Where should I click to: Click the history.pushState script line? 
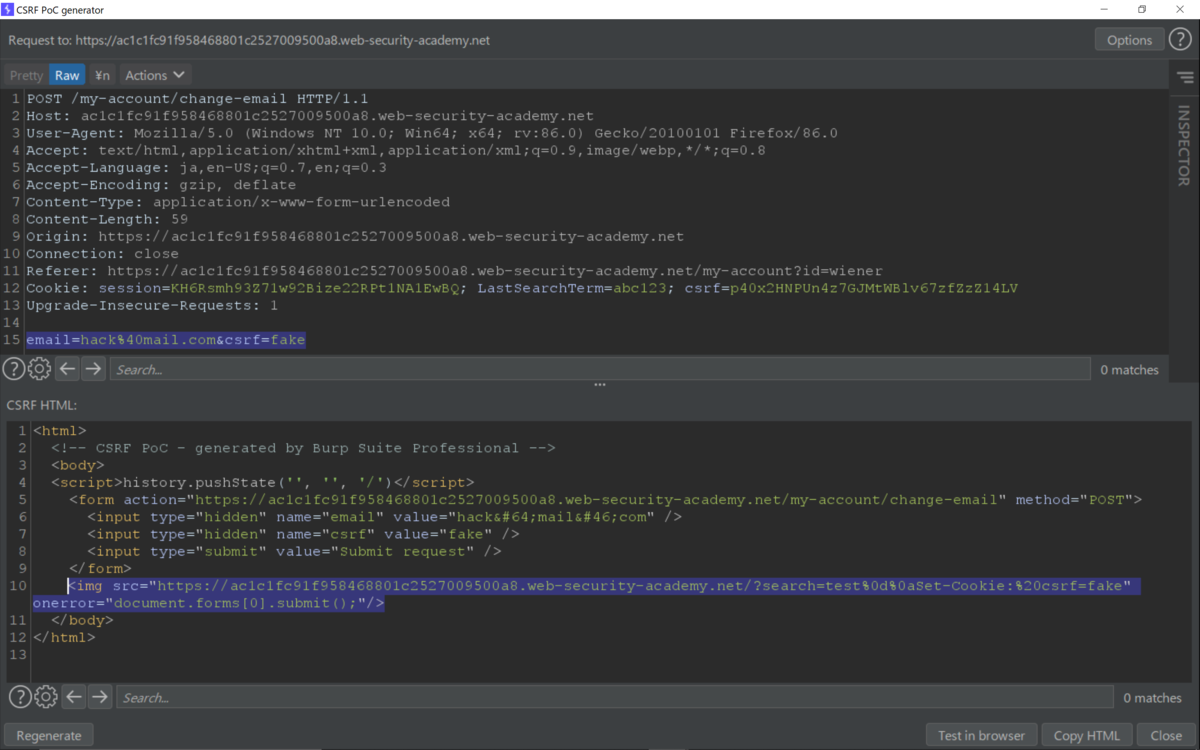263,482
